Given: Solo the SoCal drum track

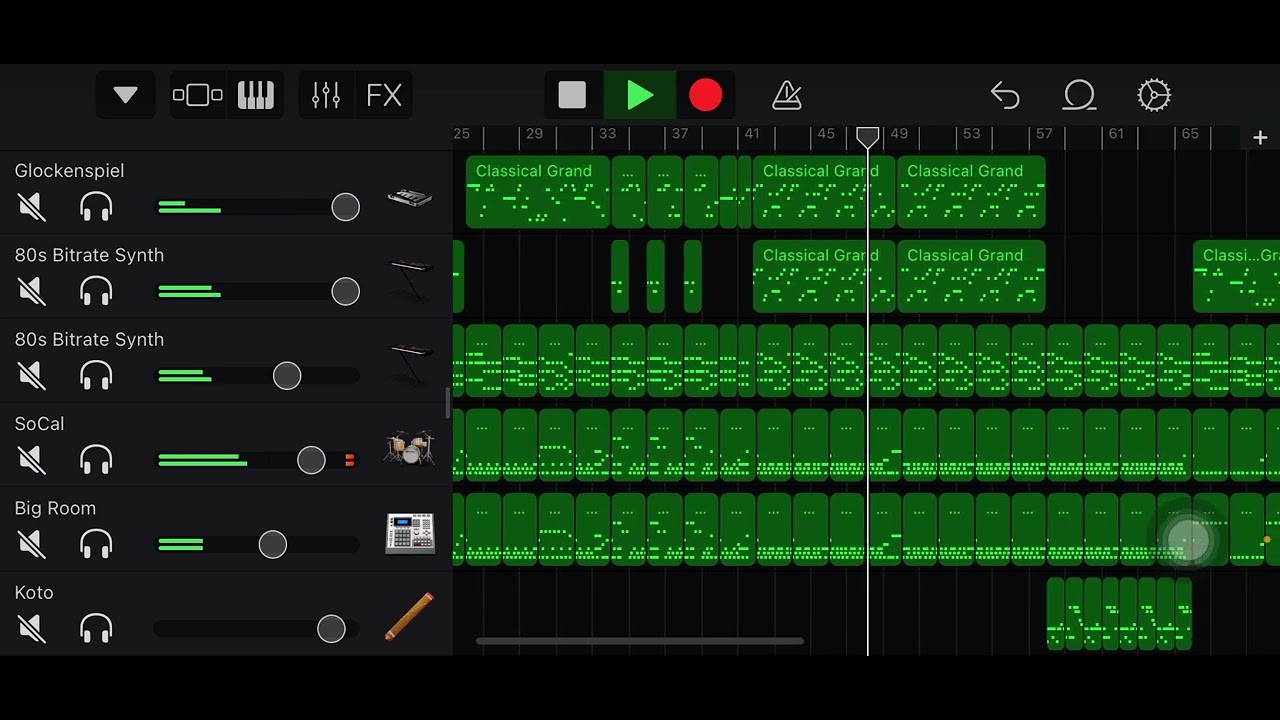Looking at the screenshot, I should 96,460.
